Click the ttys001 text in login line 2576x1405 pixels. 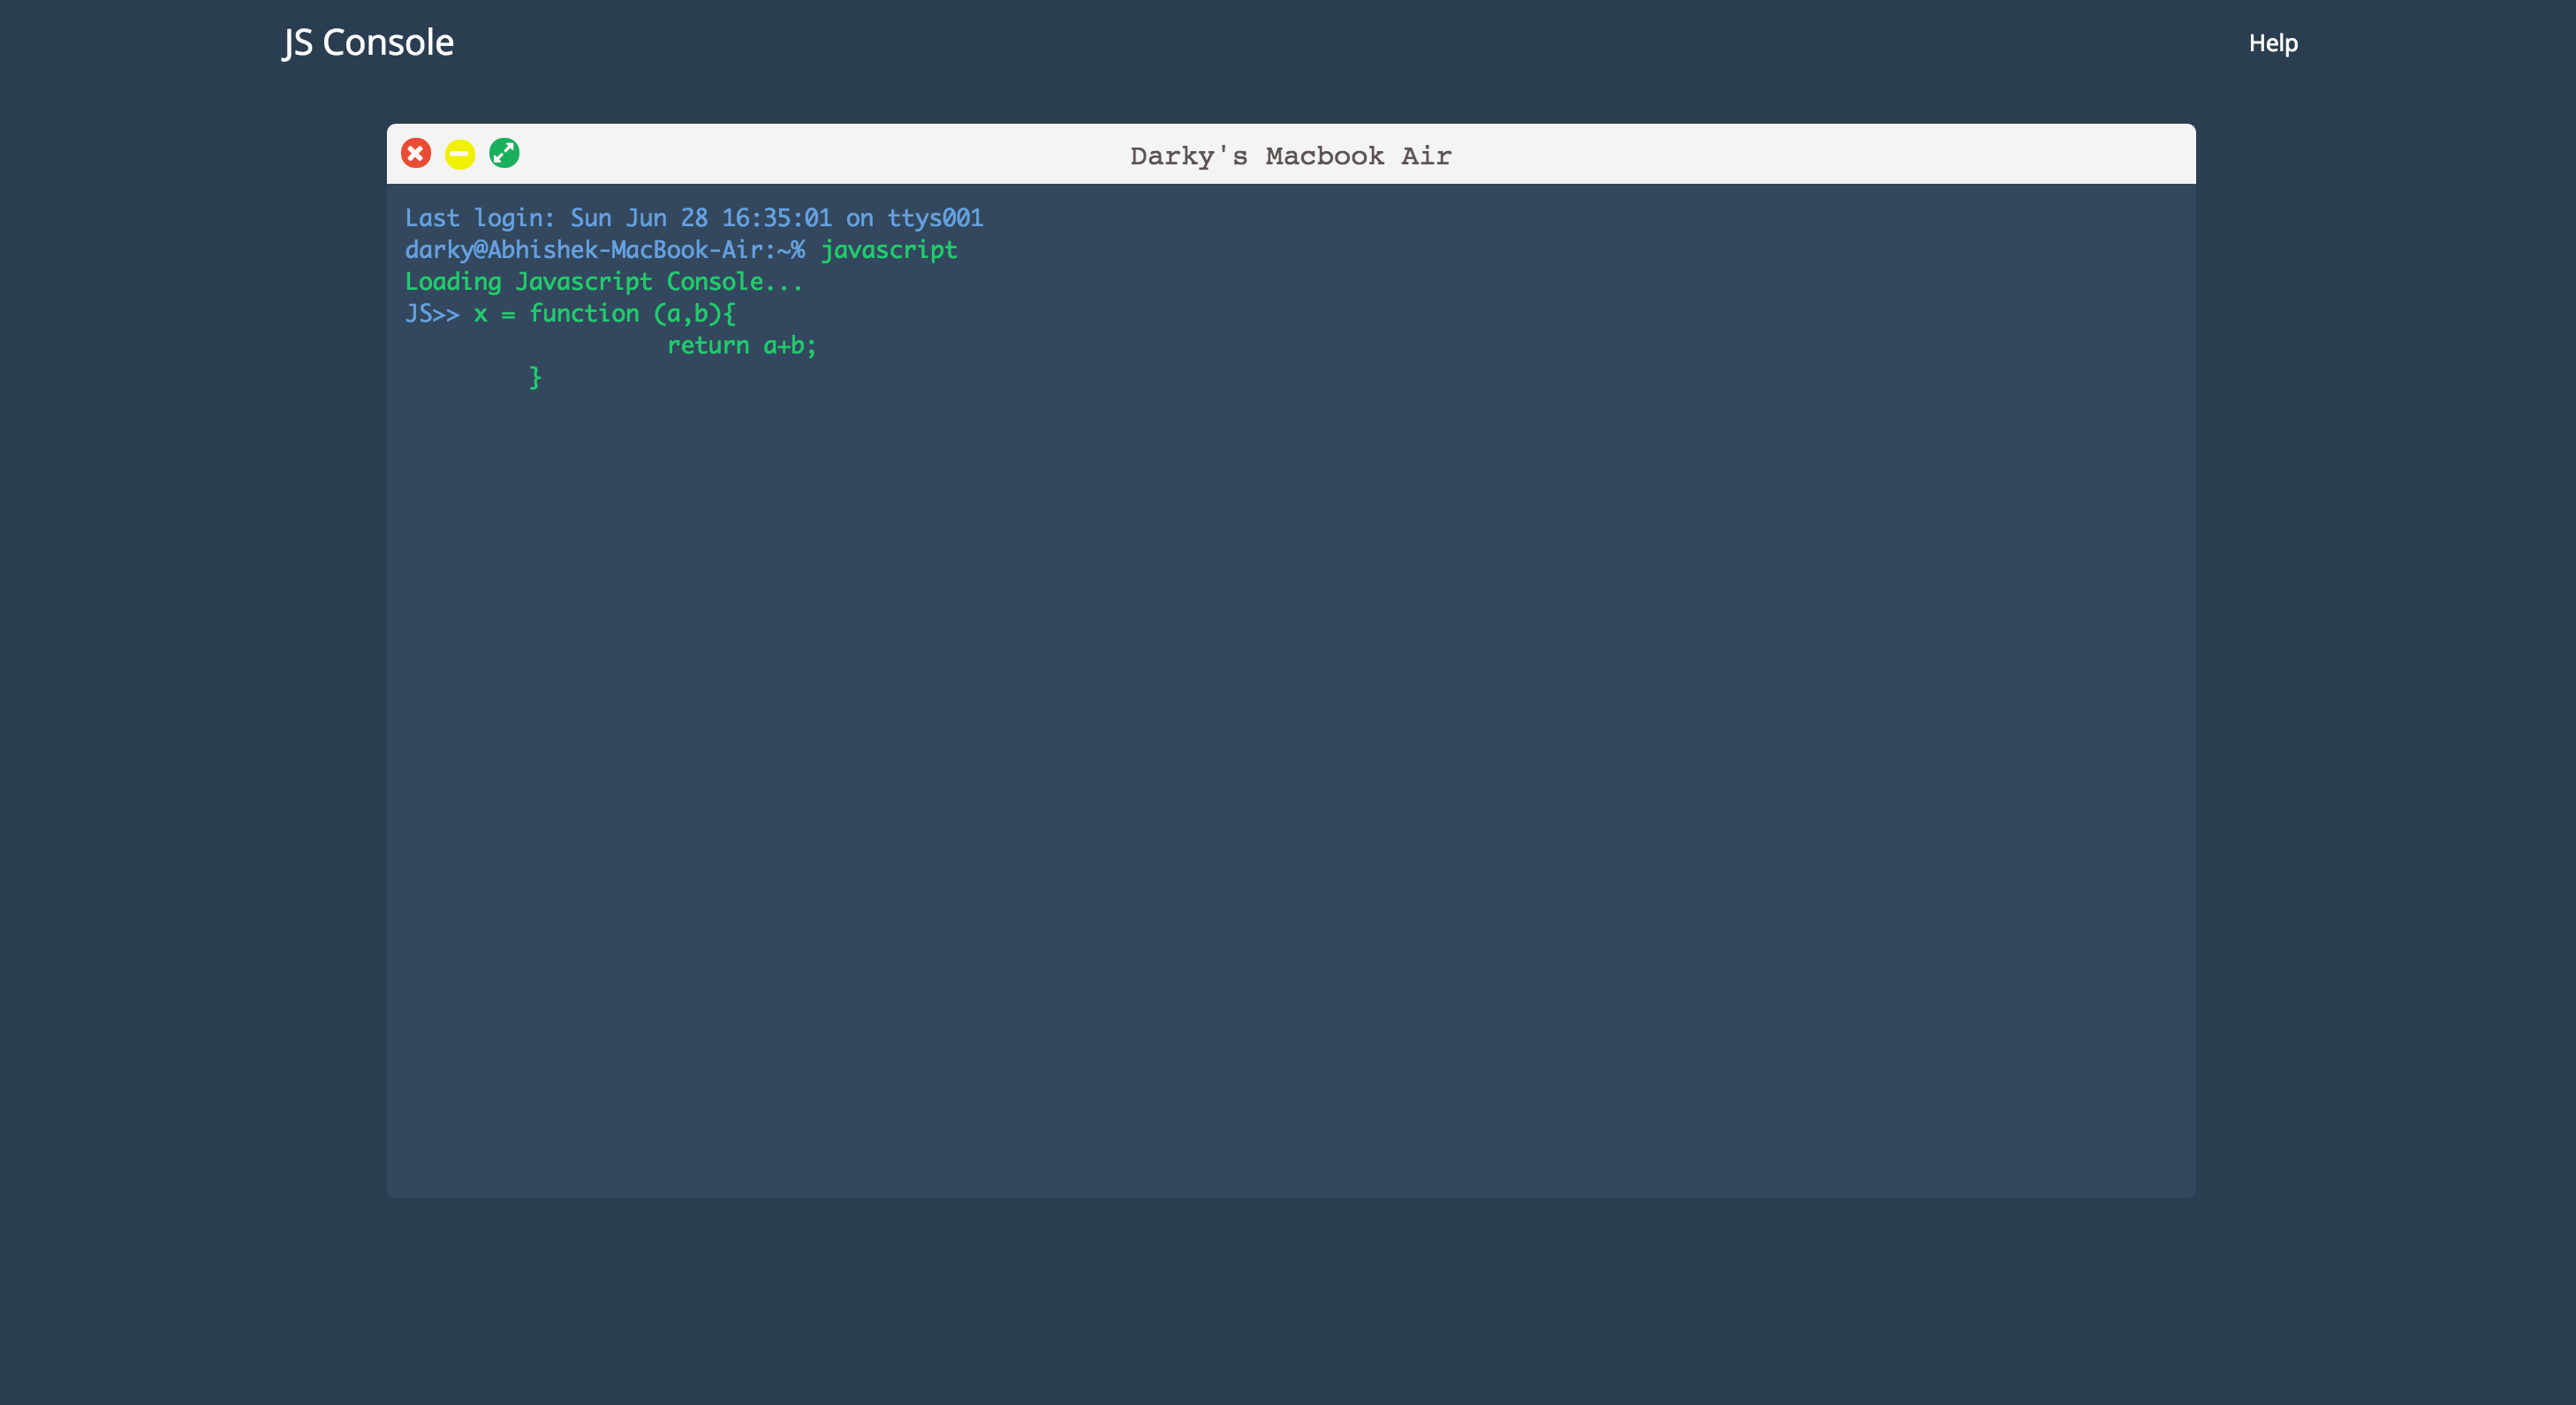coord(935,218)
